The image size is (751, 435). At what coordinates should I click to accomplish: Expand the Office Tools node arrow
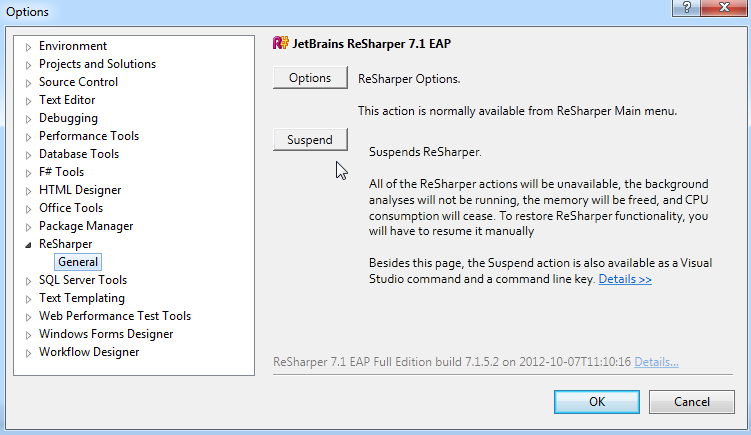click(x=28, y=209)
